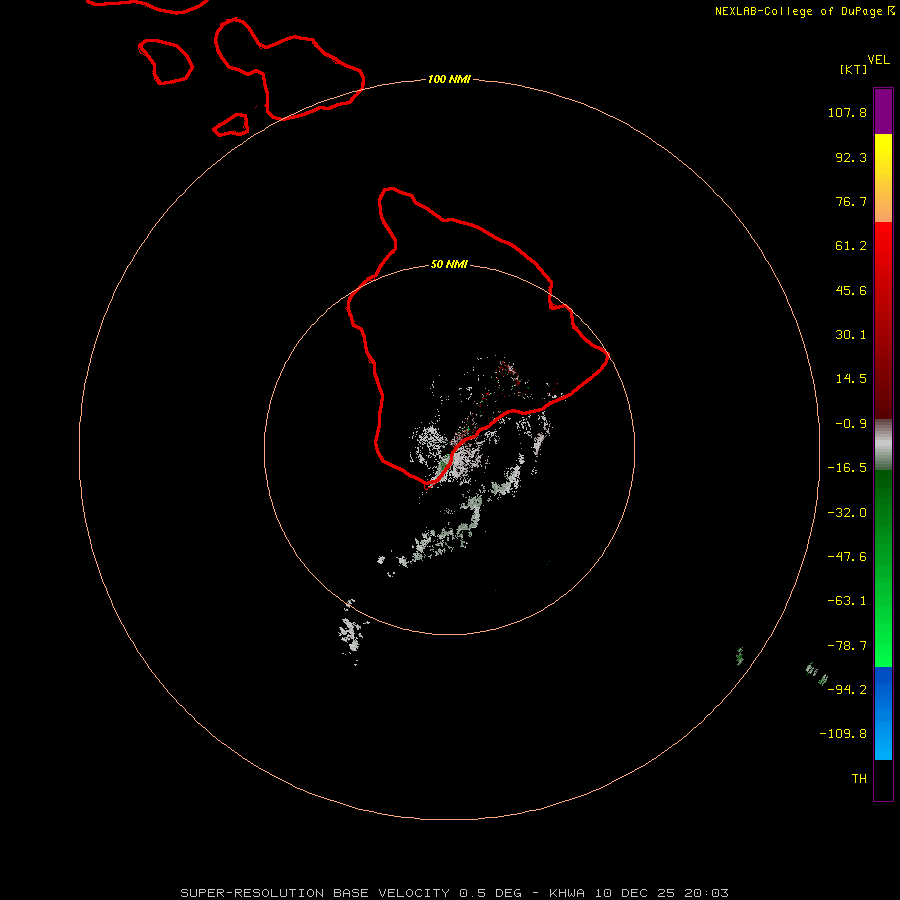Click the 30.1 legend value
The image size is (900, 900).
pos(851,335)
